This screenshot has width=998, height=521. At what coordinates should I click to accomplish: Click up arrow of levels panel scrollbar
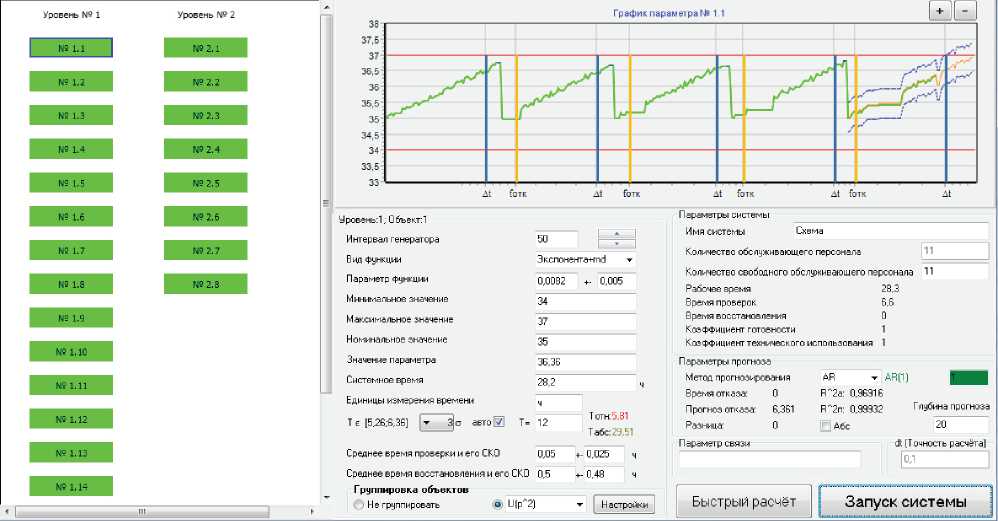327,7
